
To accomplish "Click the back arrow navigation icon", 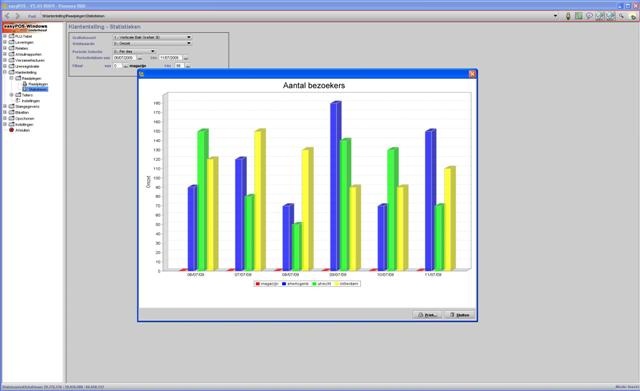I will click(x=7, y=16).
